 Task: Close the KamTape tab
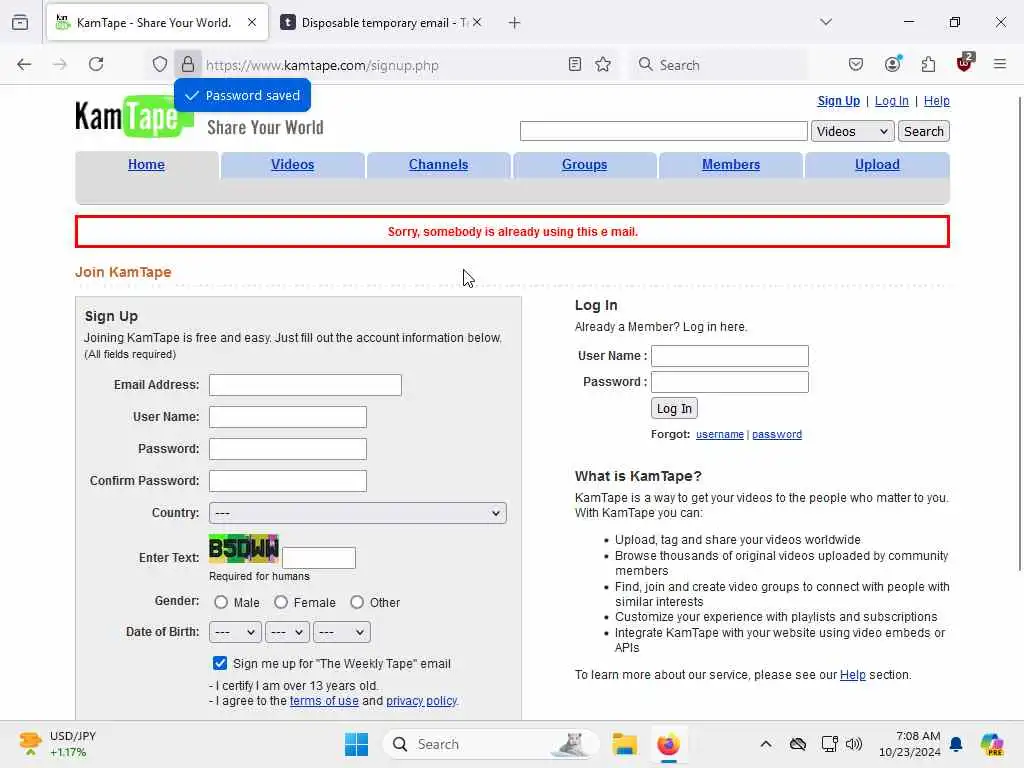tap(252, 22)
